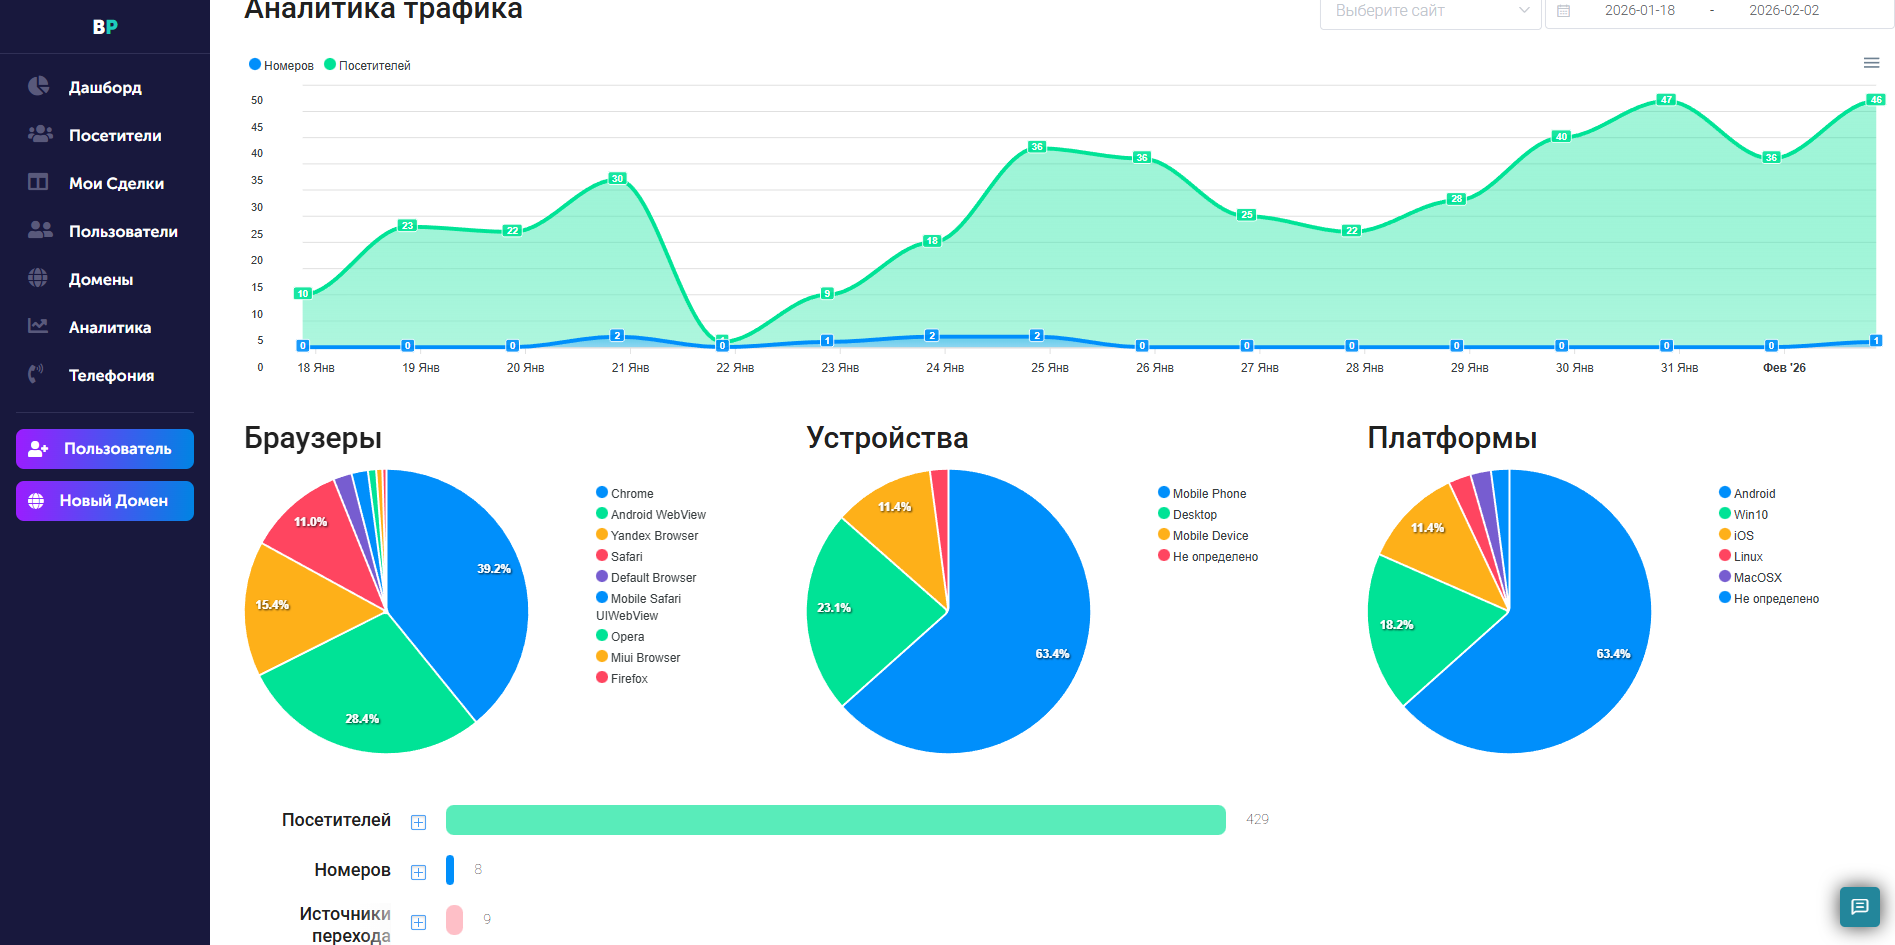Click the 46 data point at chart end

click(1876, 99)
